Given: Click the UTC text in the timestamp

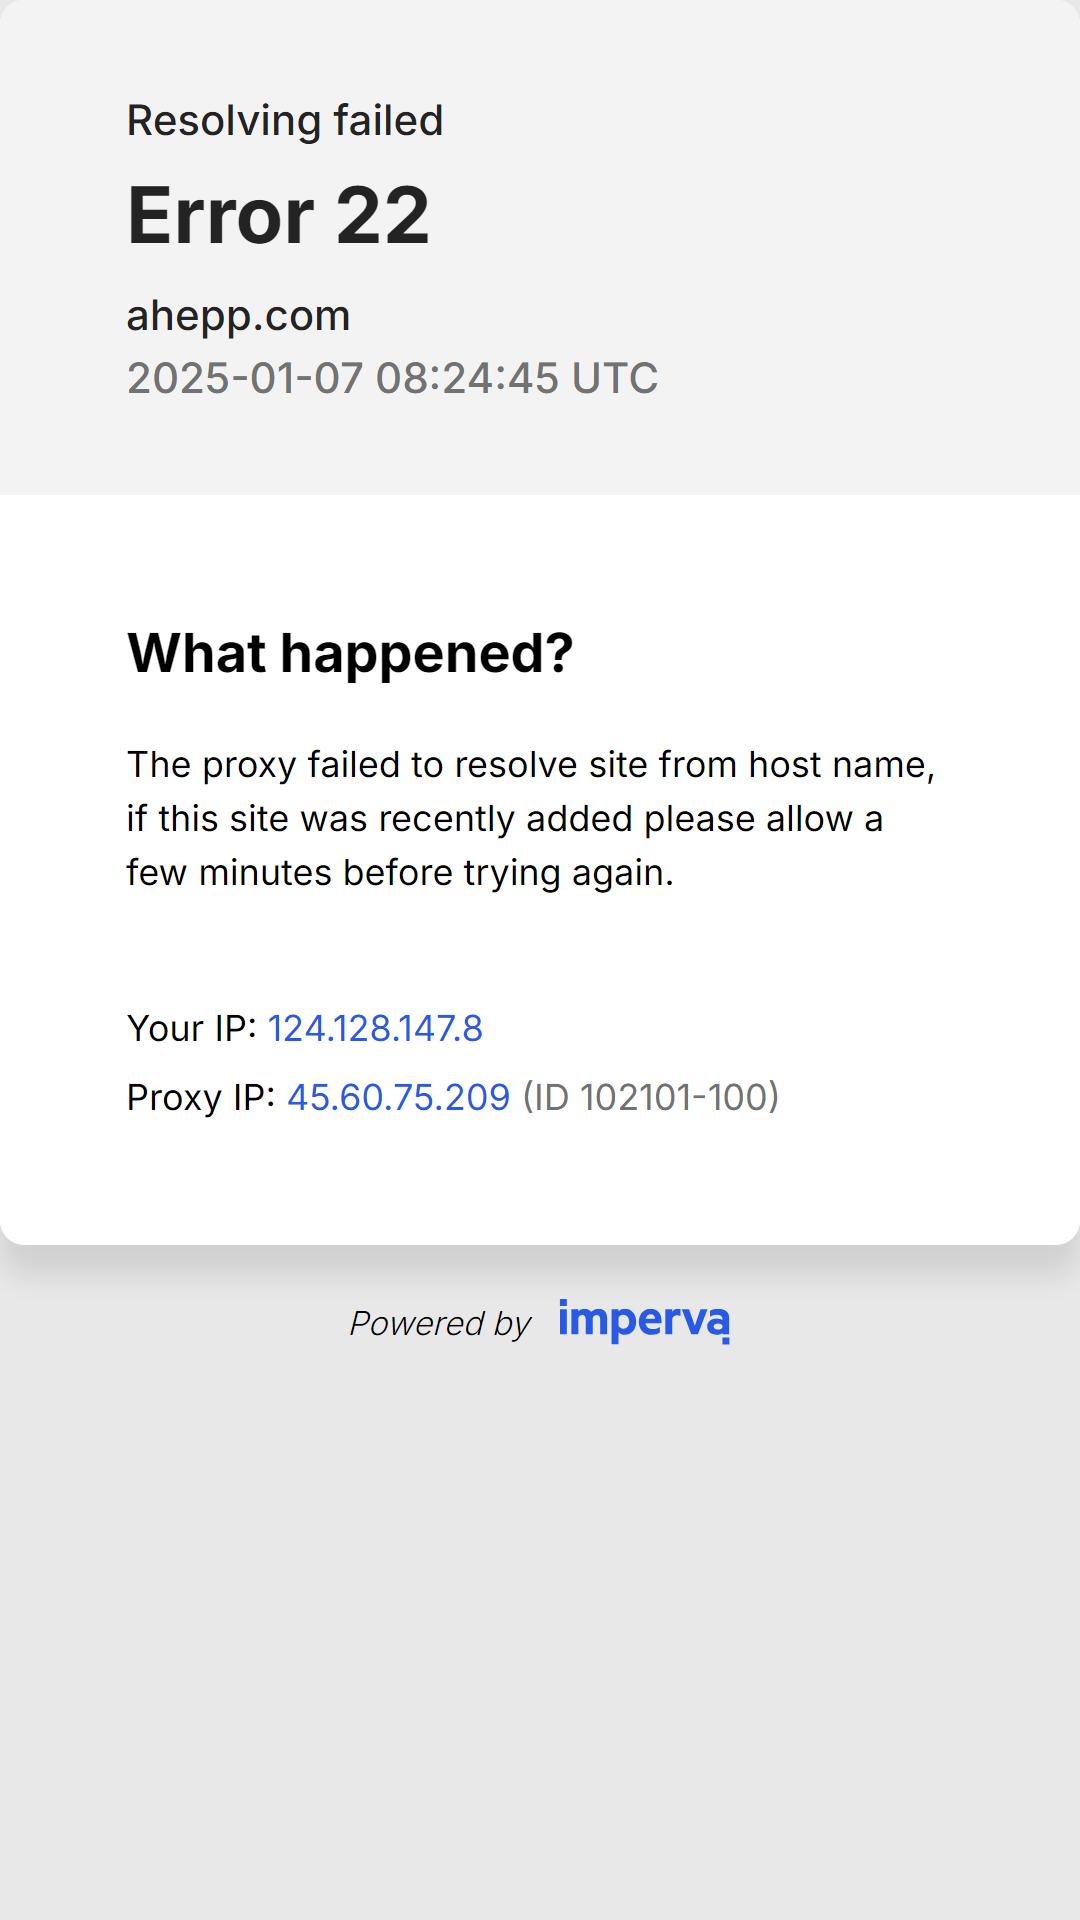Looking at the screenshot, I should click(614, 378).
